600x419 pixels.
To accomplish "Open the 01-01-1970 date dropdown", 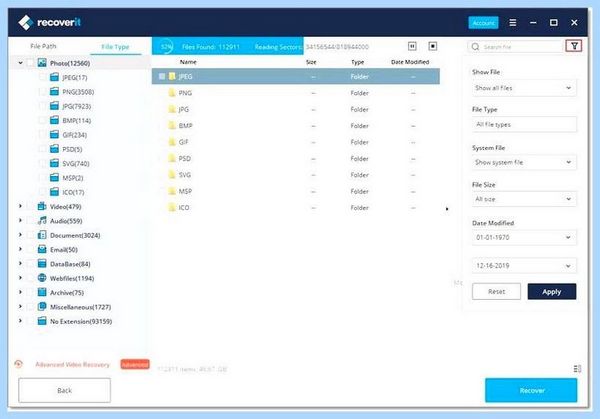I will [x=524, y=237].
